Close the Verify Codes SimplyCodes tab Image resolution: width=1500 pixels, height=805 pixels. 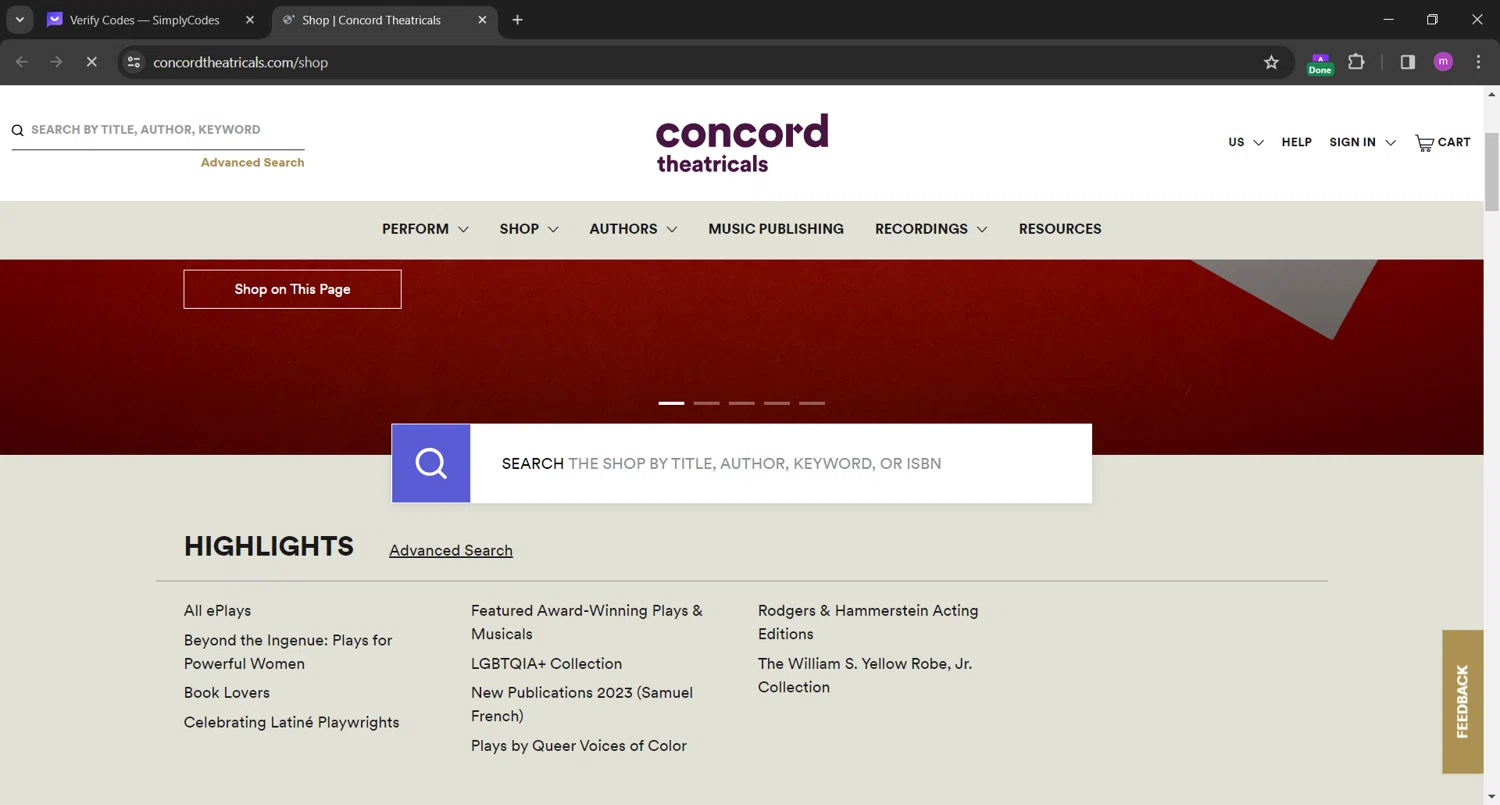point(250,20)
